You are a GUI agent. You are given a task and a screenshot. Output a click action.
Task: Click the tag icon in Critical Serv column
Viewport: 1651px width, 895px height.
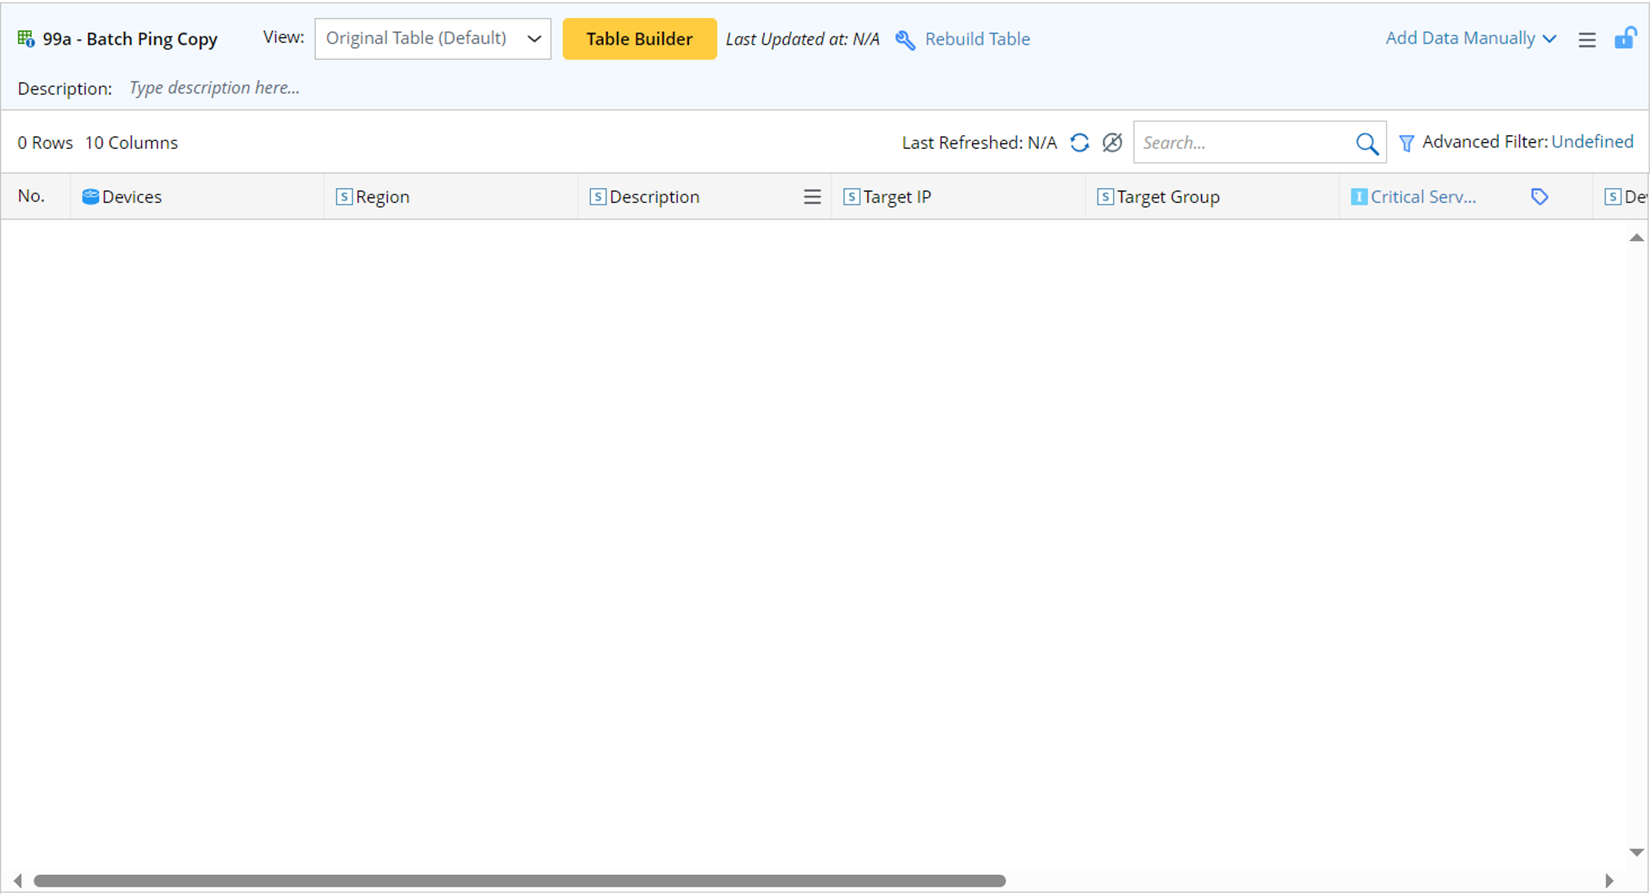[x=1539, y=197]
